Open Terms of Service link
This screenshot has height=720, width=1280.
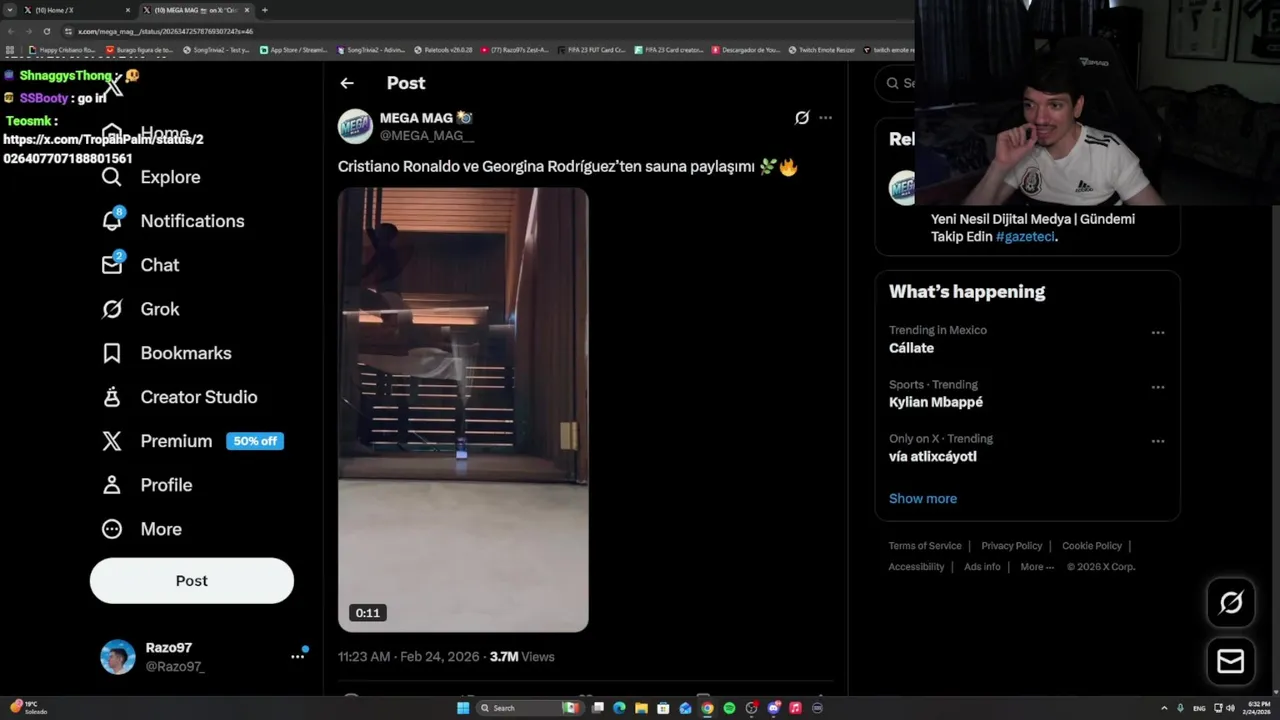925,546
